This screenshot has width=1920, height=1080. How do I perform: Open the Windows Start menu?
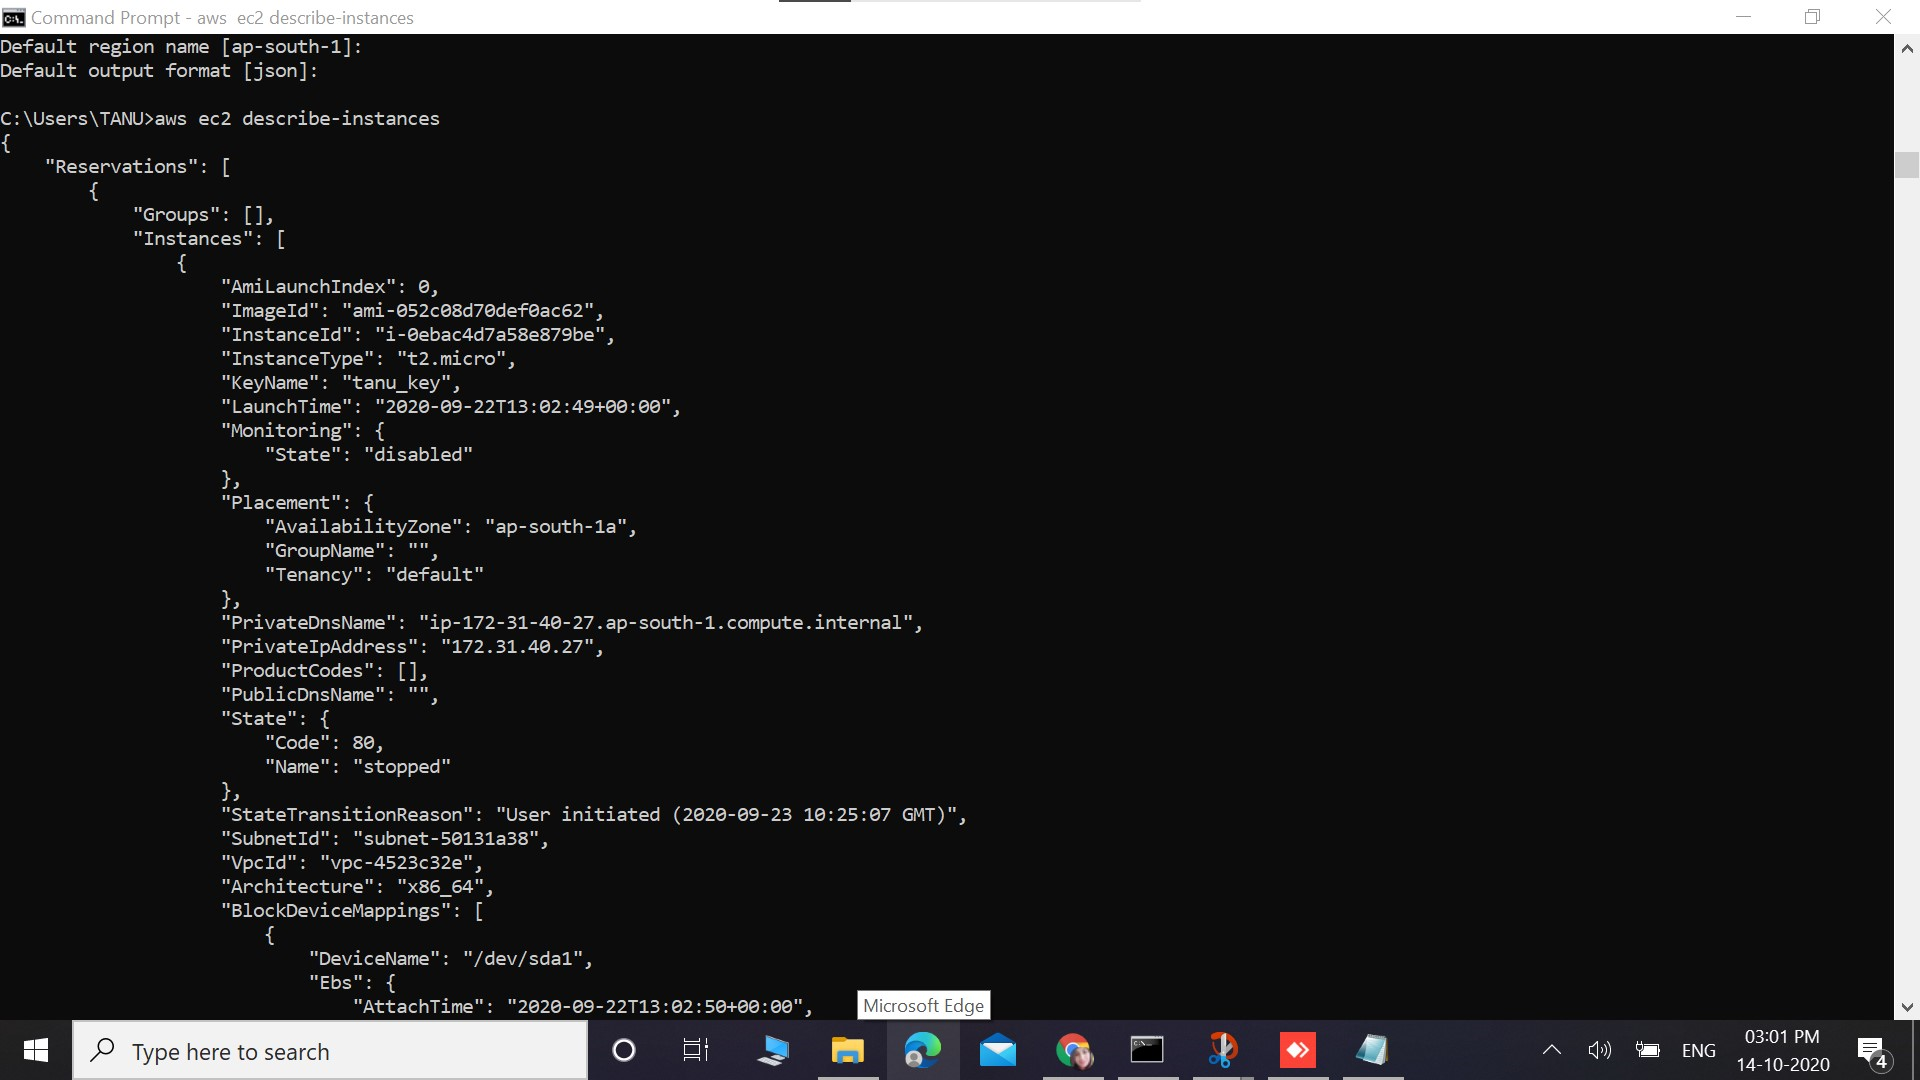[36, 1050]
